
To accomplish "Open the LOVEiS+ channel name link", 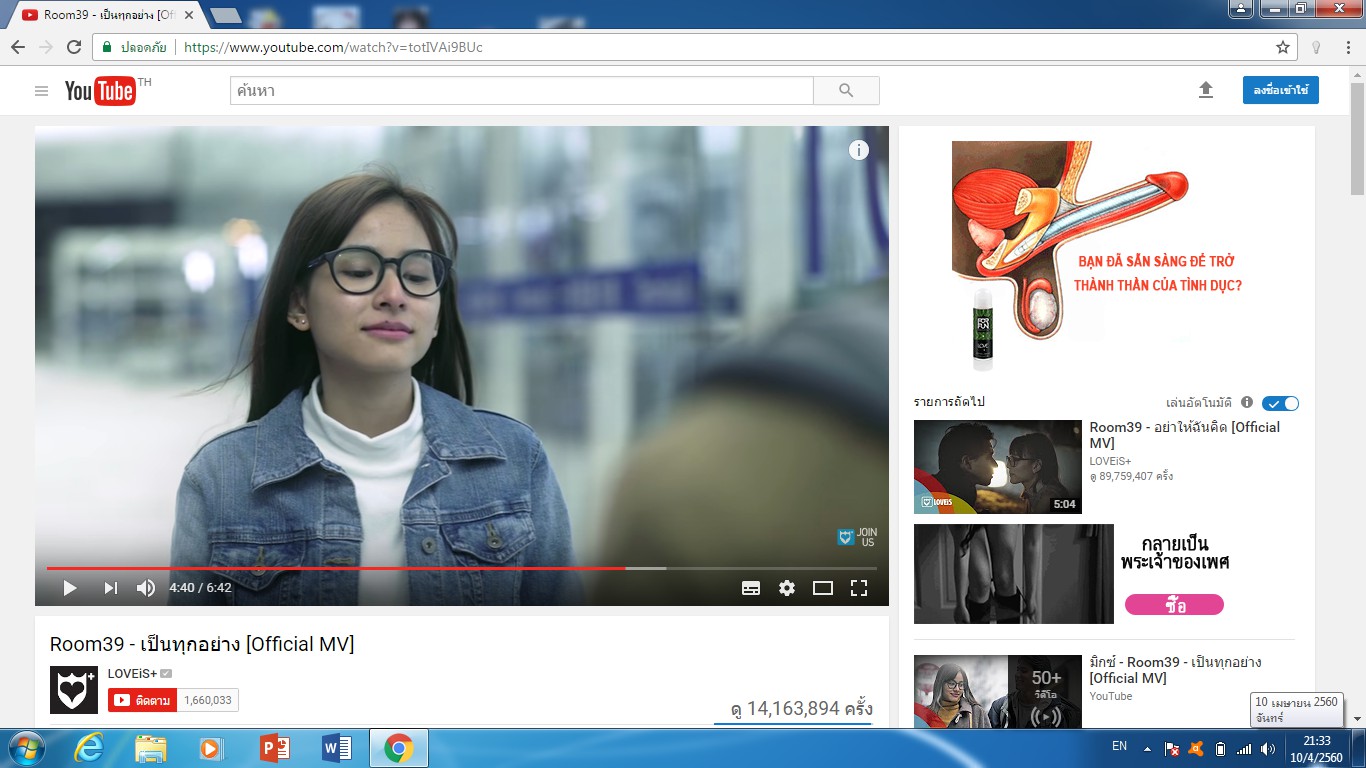I will 132,674.
